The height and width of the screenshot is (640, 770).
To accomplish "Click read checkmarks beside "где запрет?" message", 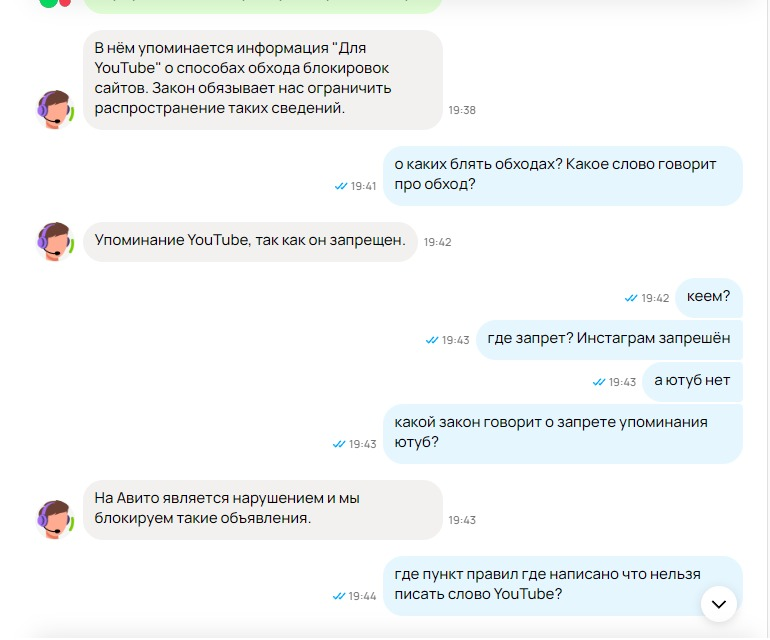I will pyautogui.click(x=432, y=340).
